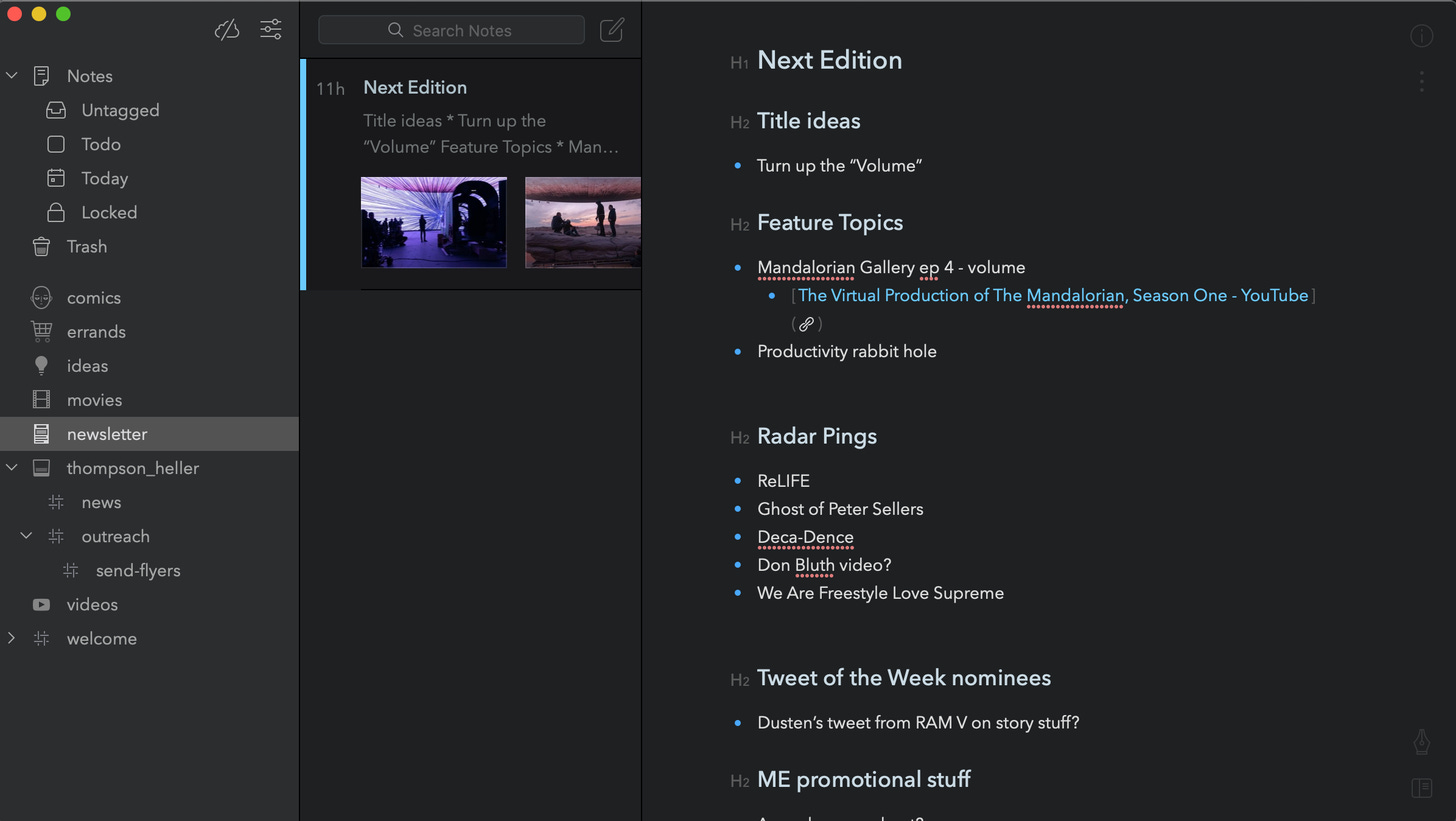Select the Untagged notes filter
This screenshot has width=1456, height=821.
coord(120,110)
